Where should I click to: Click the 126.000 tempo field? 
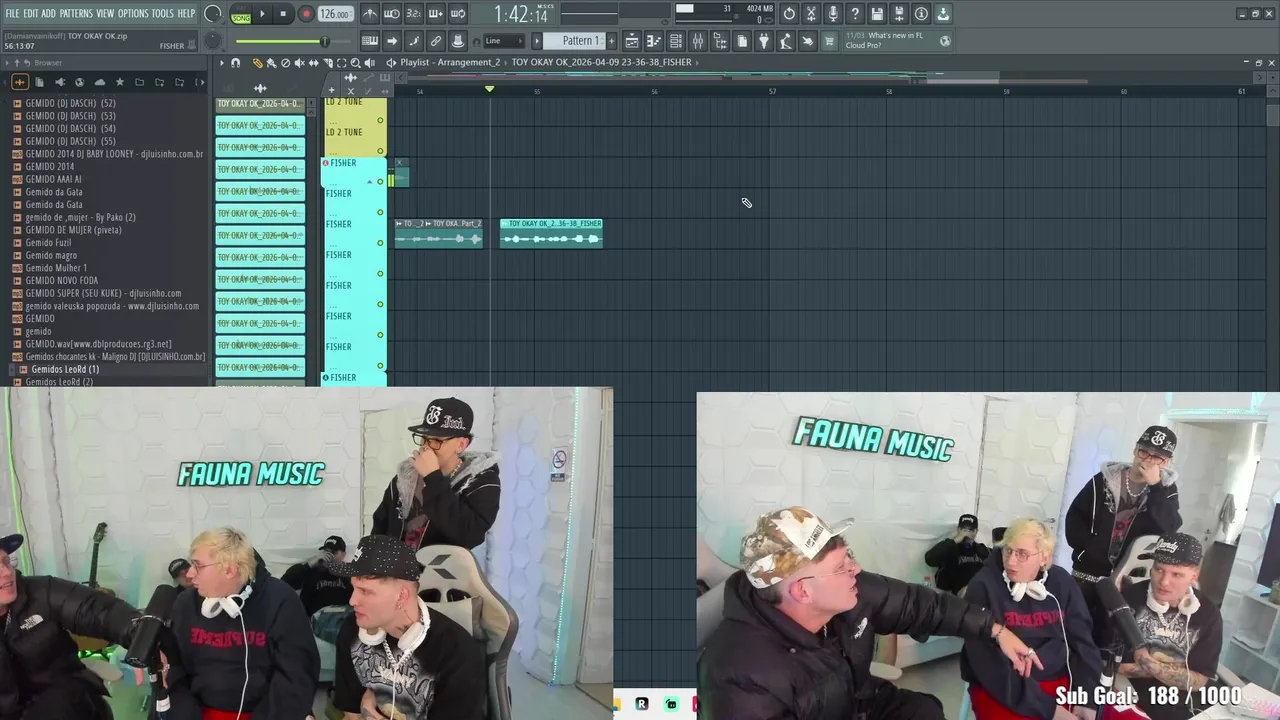coord(336,14)
